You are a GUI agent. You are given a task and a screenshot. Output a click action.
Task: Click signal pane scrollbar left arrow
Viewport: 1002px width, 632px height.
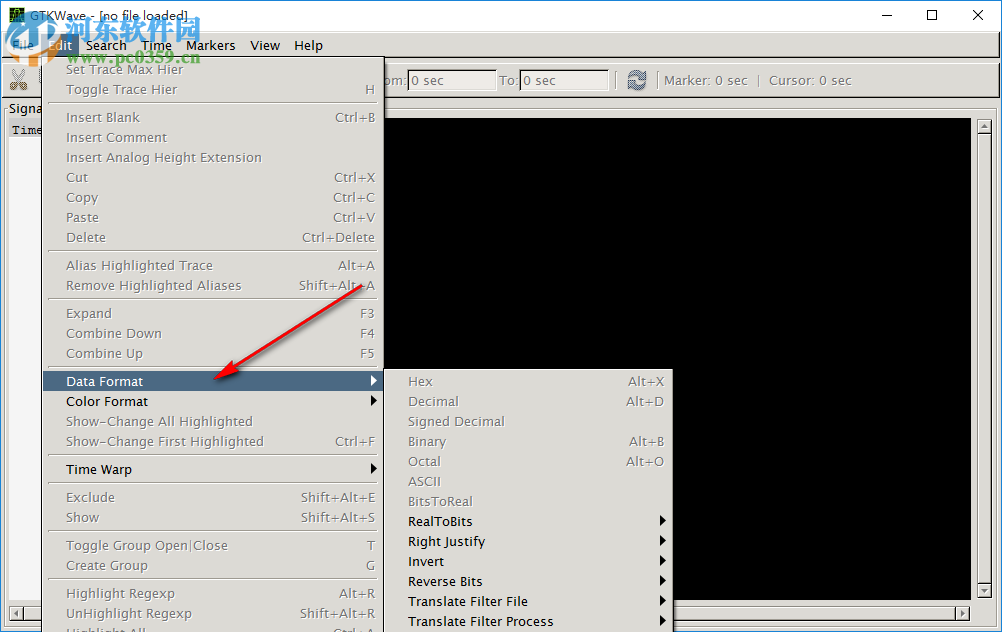(17, 613)
